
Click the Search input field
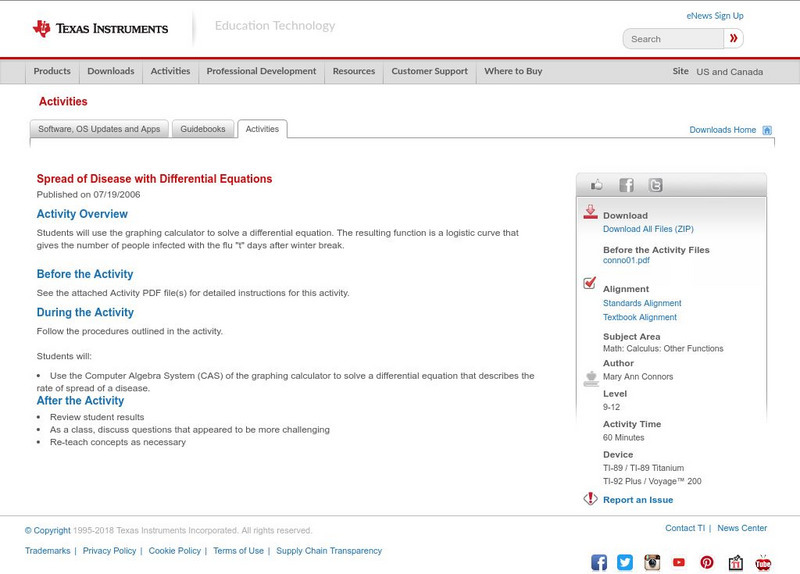click(673, 39)
